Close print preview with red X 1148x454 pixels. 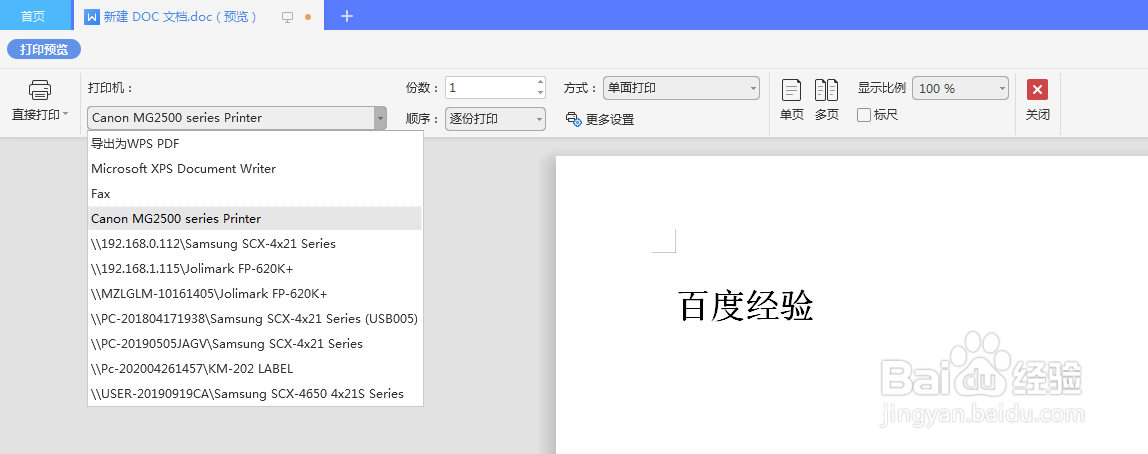tap(1037, 89)
